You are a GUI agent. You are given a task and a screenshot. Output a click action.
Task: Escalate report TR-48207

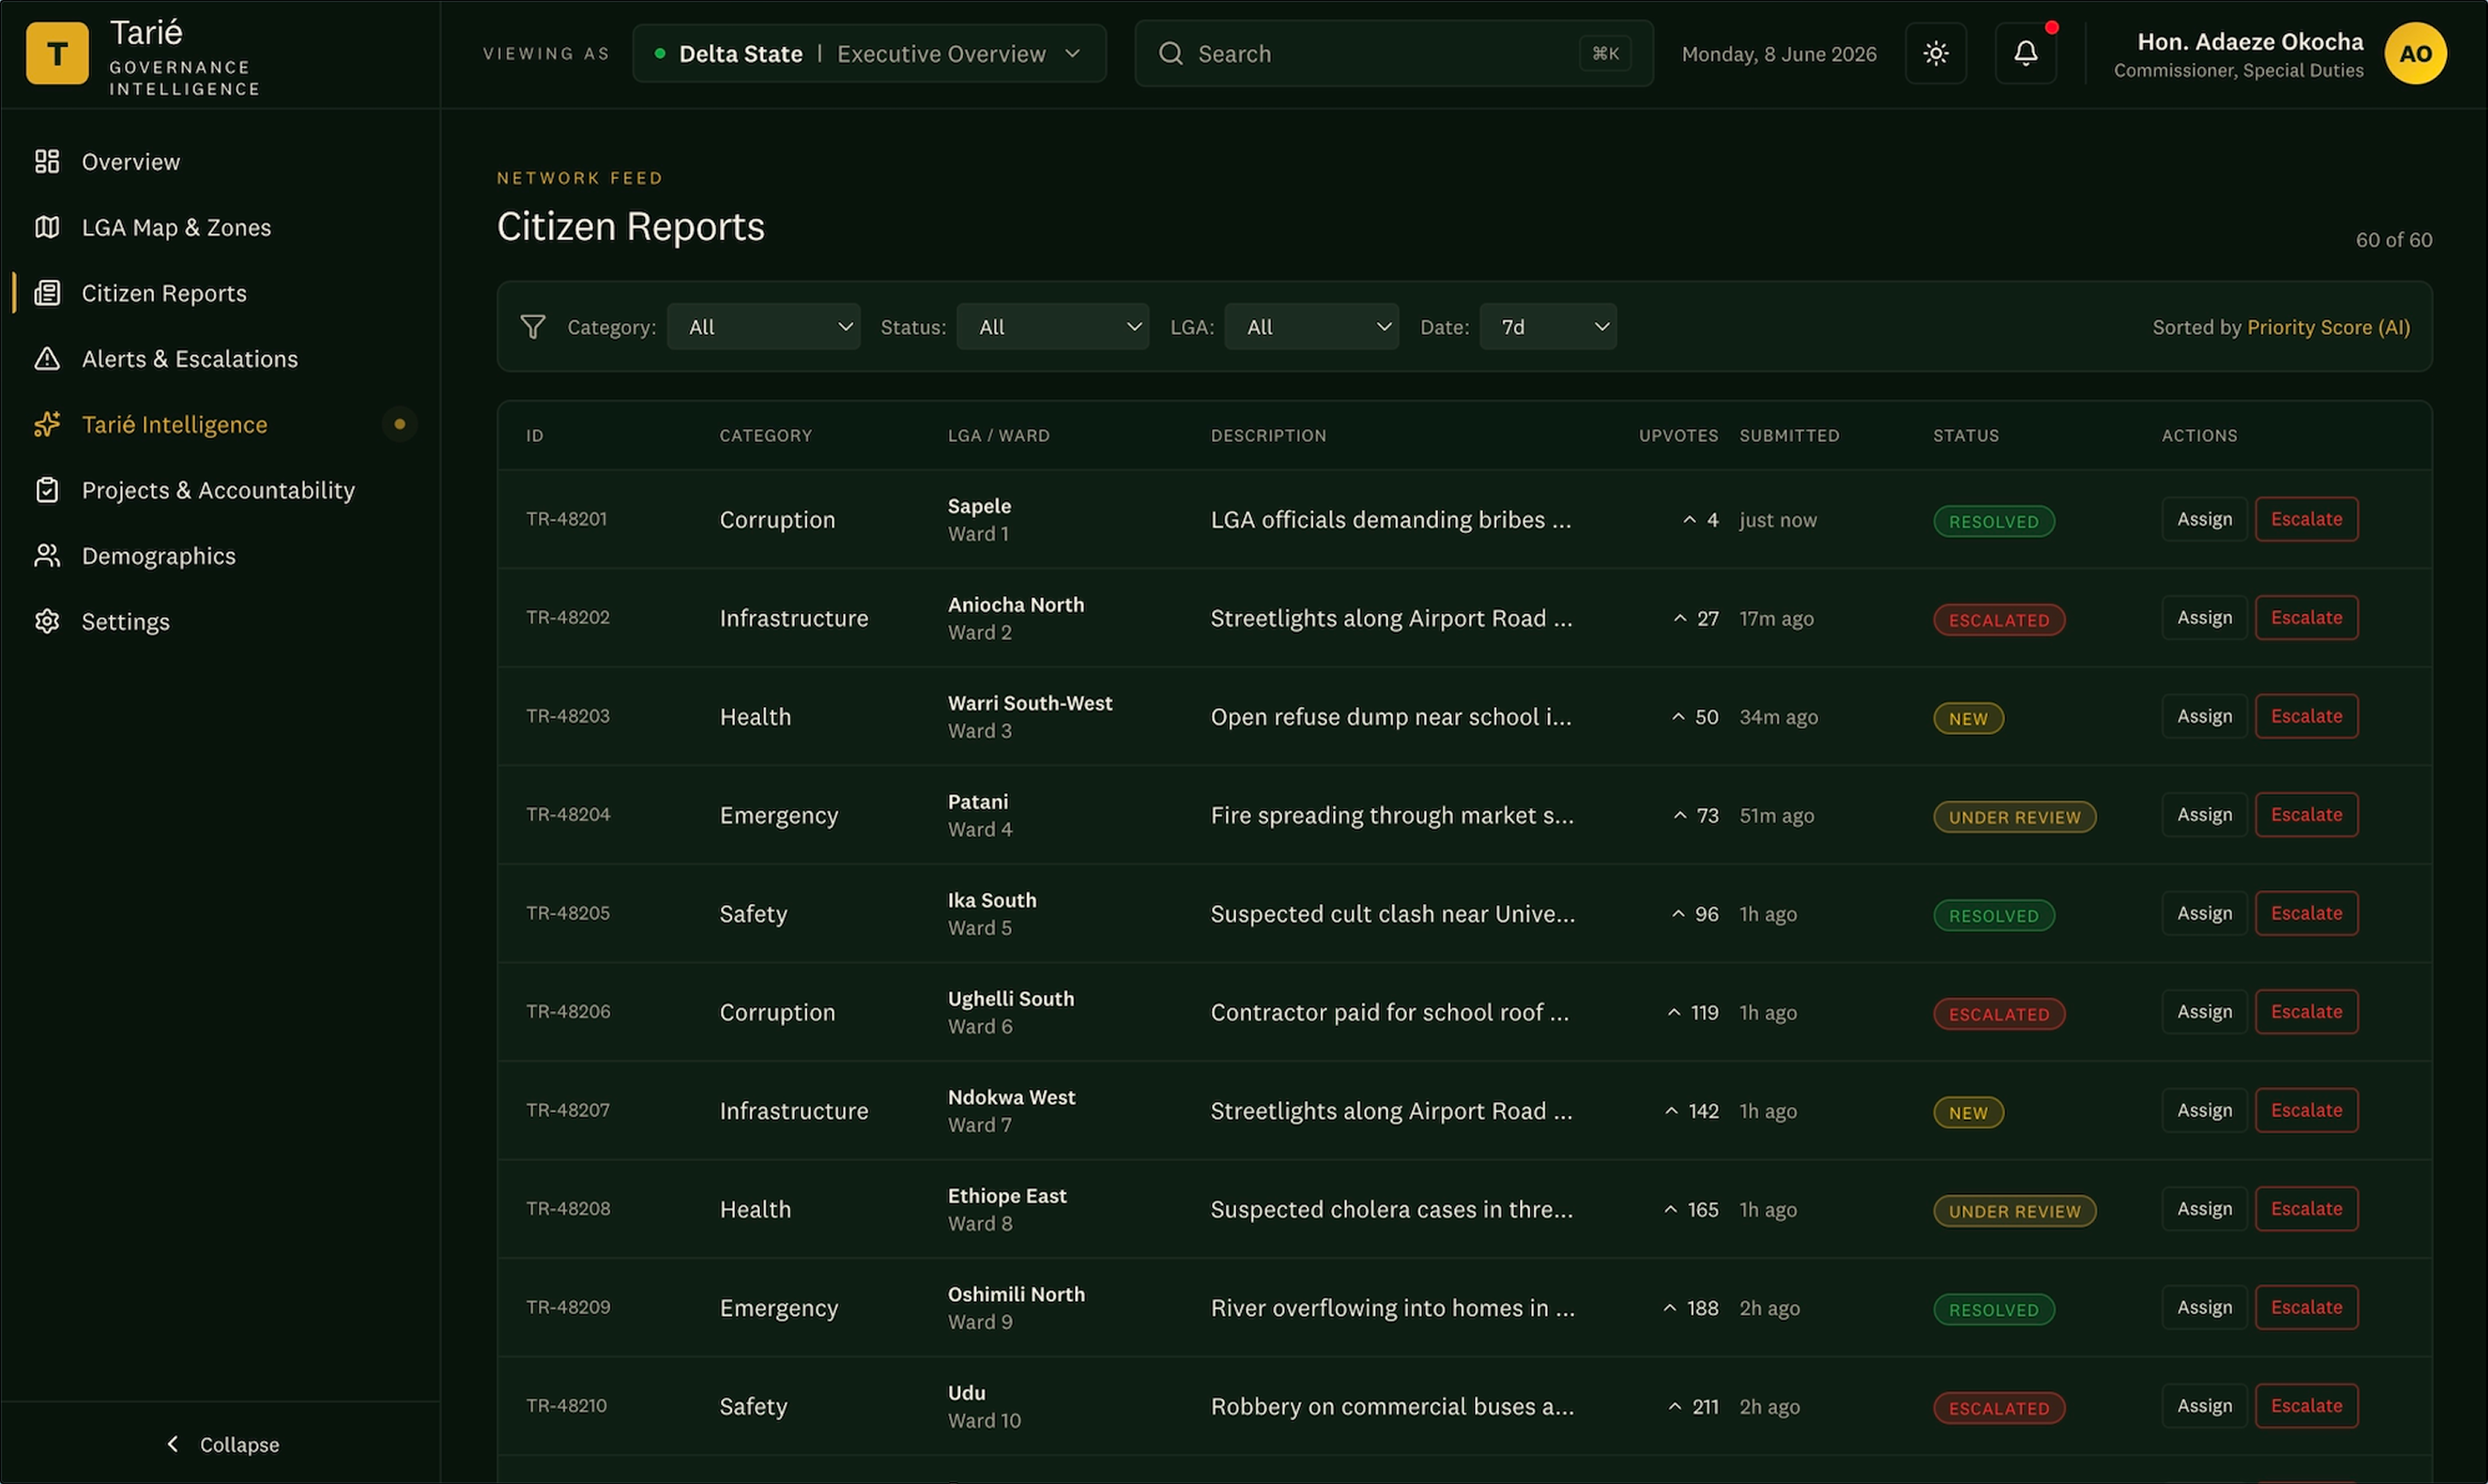coord(2306,1110)
